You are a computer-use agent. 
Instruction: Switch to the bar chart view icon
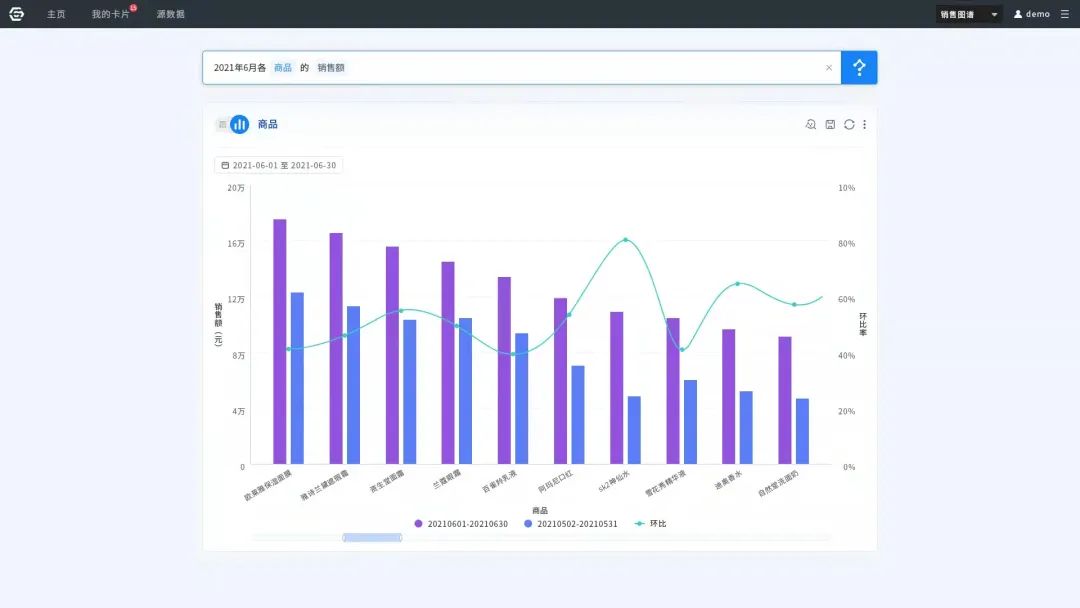click(x=239, y=124)
